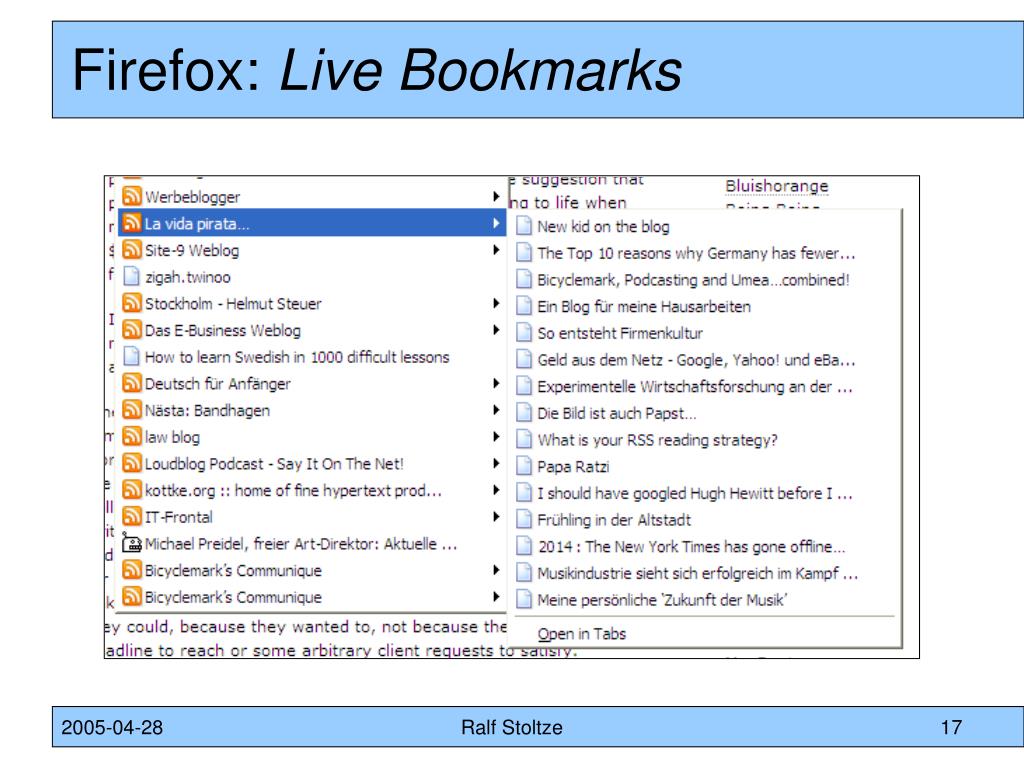Click 'Die Bild ist auch Papst...' text
1024x768 pixels.
616,413
